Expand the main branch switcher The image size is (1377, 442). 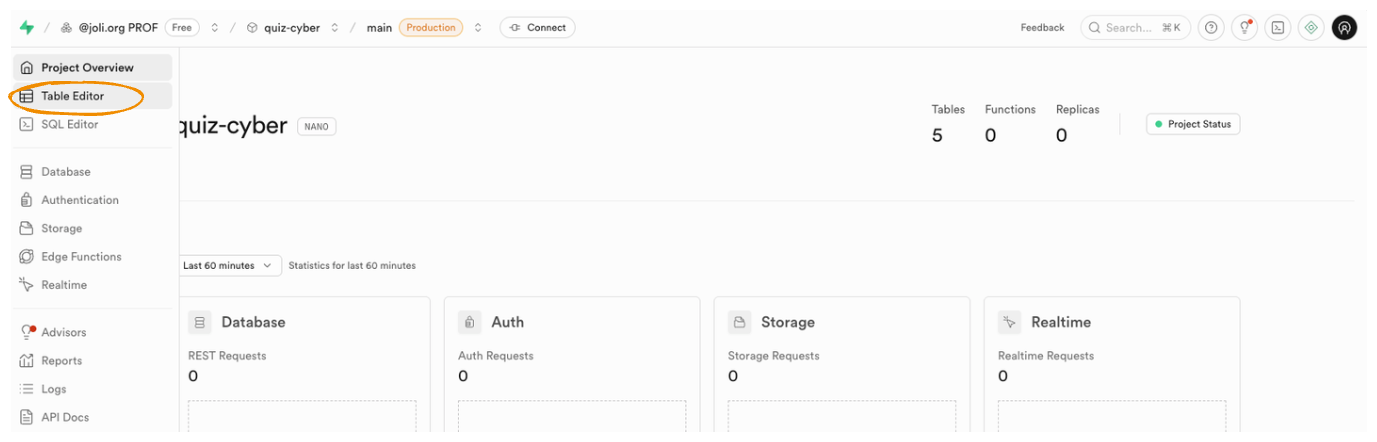[478, 28]
